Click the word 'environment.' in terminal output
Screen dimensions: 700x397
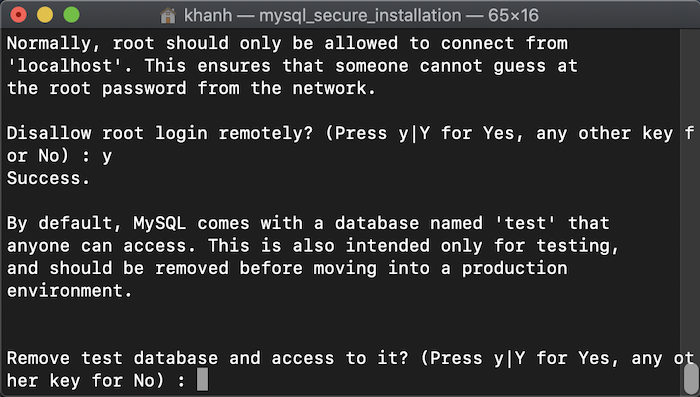coord(70,291)
